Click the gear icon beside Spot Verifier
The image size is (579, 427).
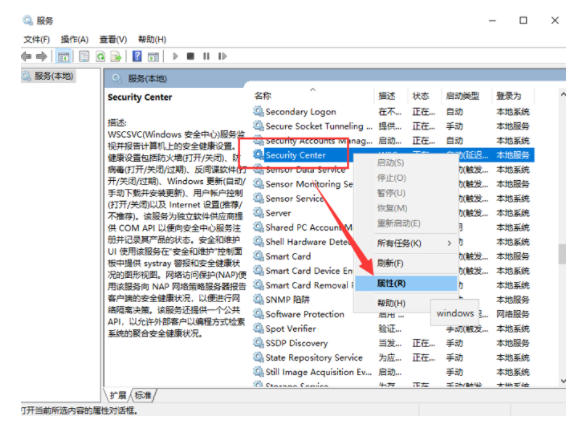pos(258,328)
